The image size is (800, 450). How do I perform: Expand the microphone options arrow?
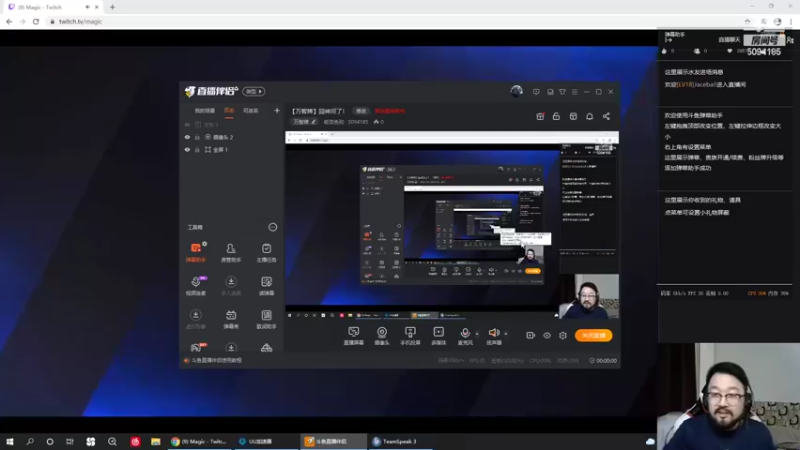click(477, 334)
